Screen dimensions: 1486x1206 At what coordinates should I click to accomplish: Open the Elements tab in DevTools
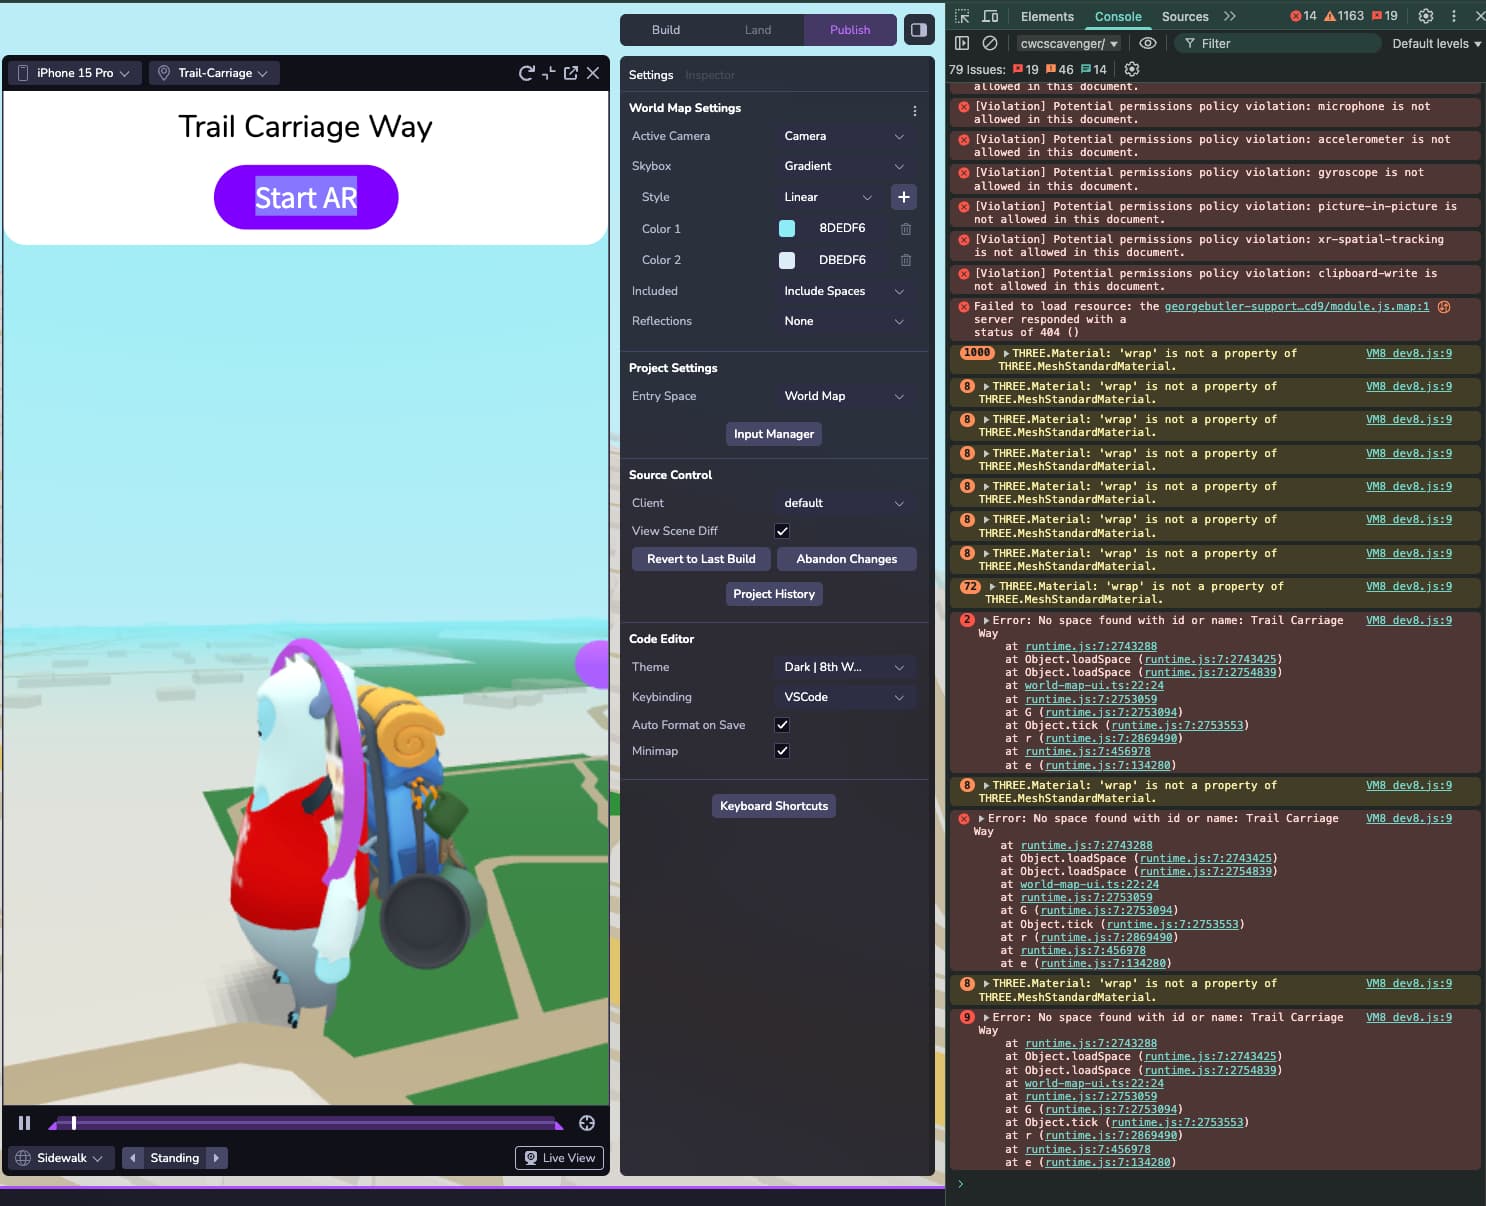click(x=1047, y=16)
